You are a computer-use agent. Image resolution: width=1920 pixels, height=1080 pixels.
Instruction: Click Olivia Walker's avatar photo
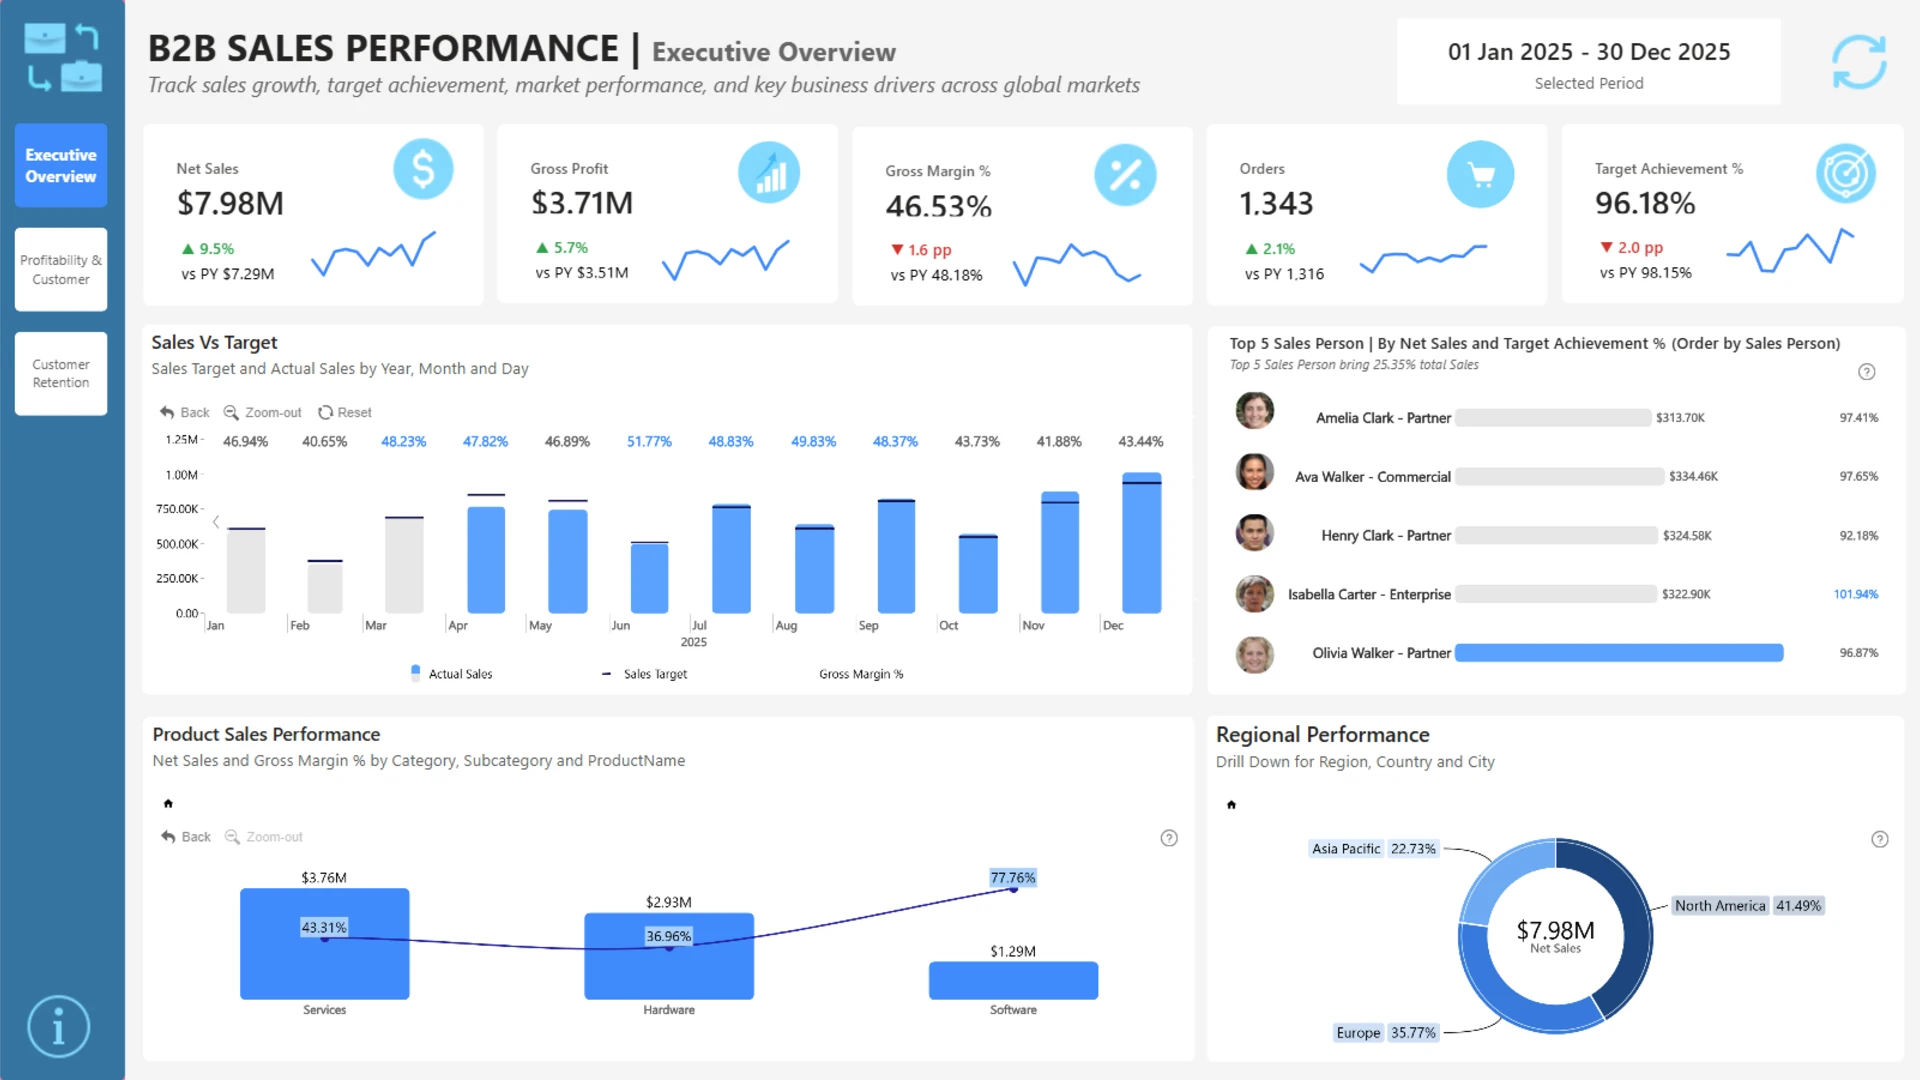[x=1254, y=655]
